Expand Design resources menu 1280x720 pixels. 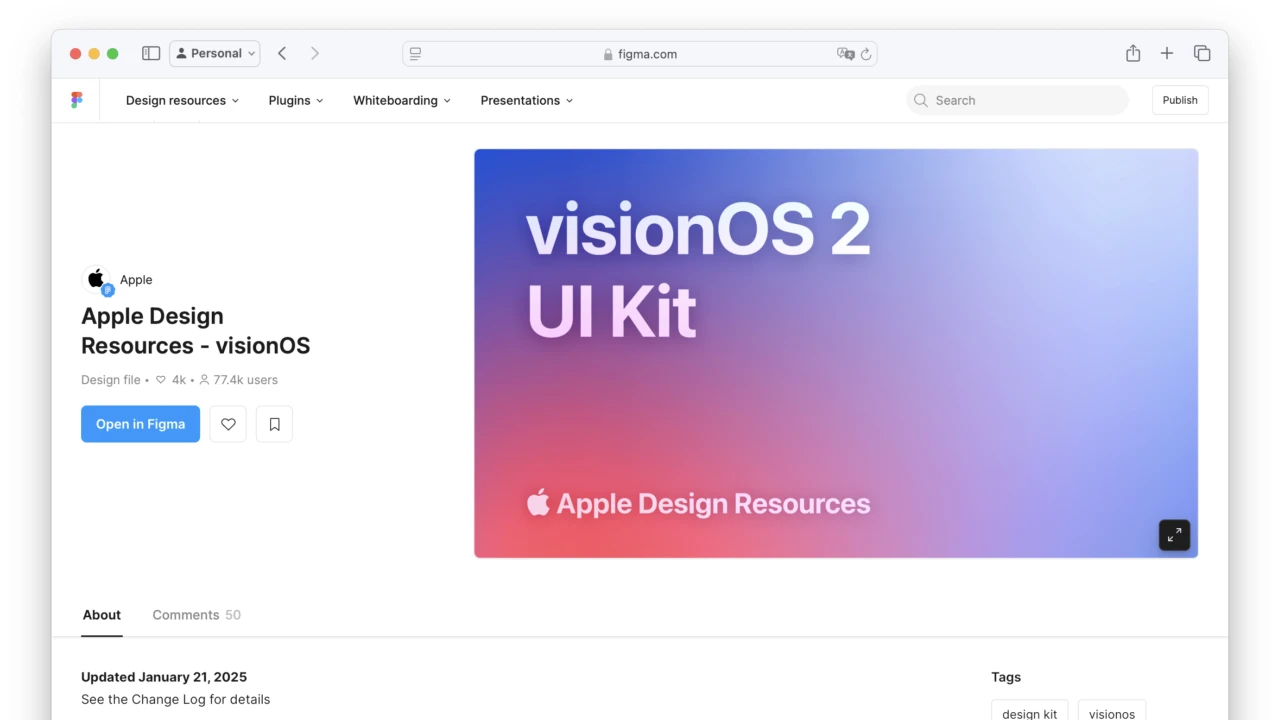(182, 100)
